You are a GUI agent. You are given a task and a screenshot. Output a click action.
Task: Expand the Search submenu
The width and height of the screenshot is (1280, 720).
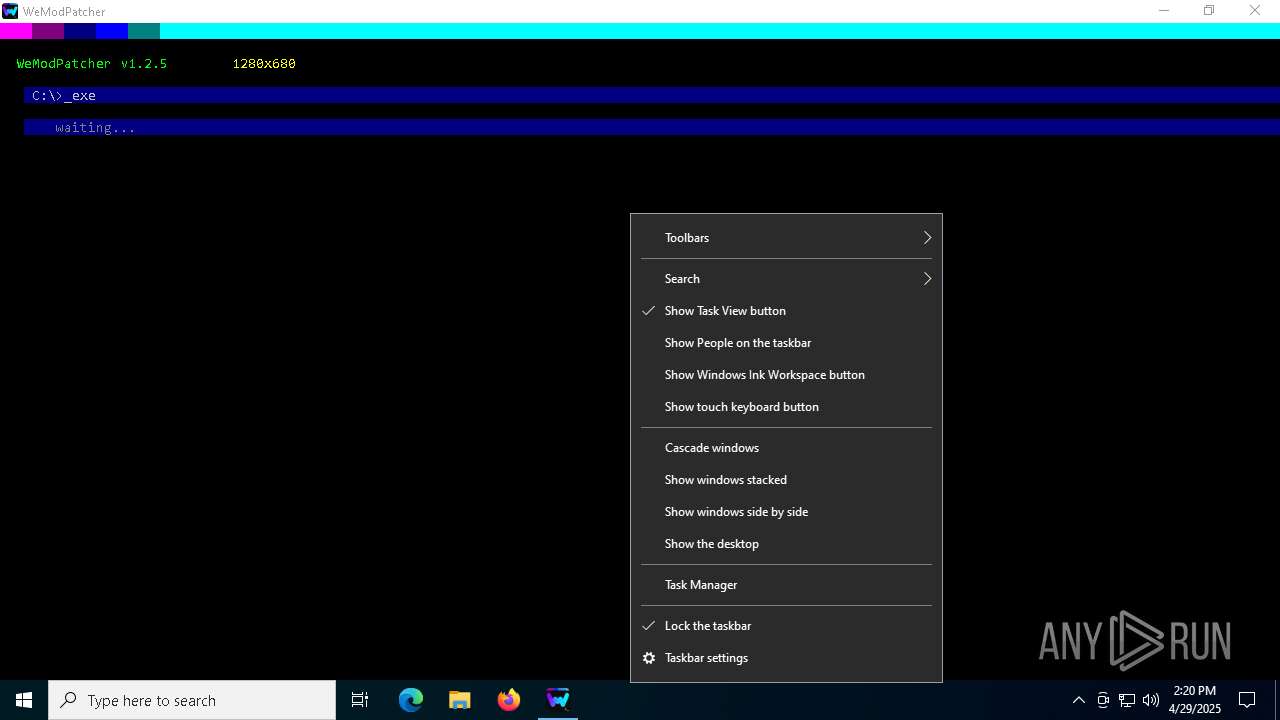pos(786,279)
